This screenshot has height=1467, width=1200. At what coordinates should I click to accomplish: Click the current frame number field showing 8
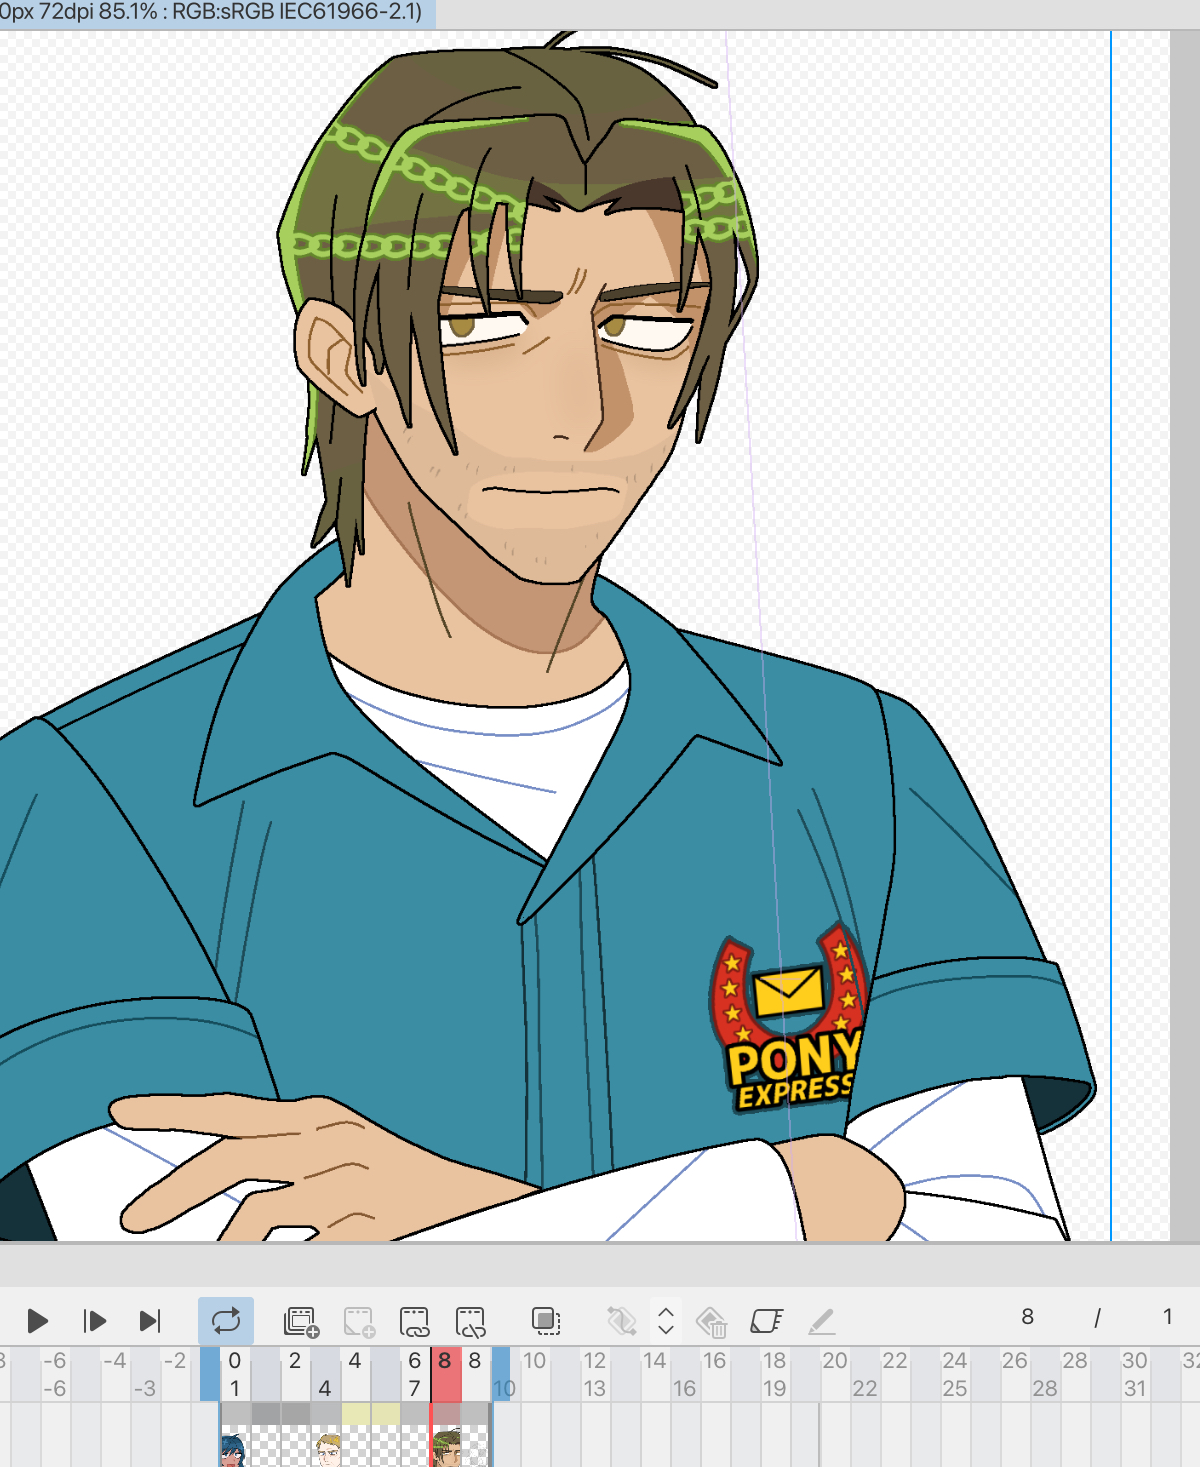1027,1317
